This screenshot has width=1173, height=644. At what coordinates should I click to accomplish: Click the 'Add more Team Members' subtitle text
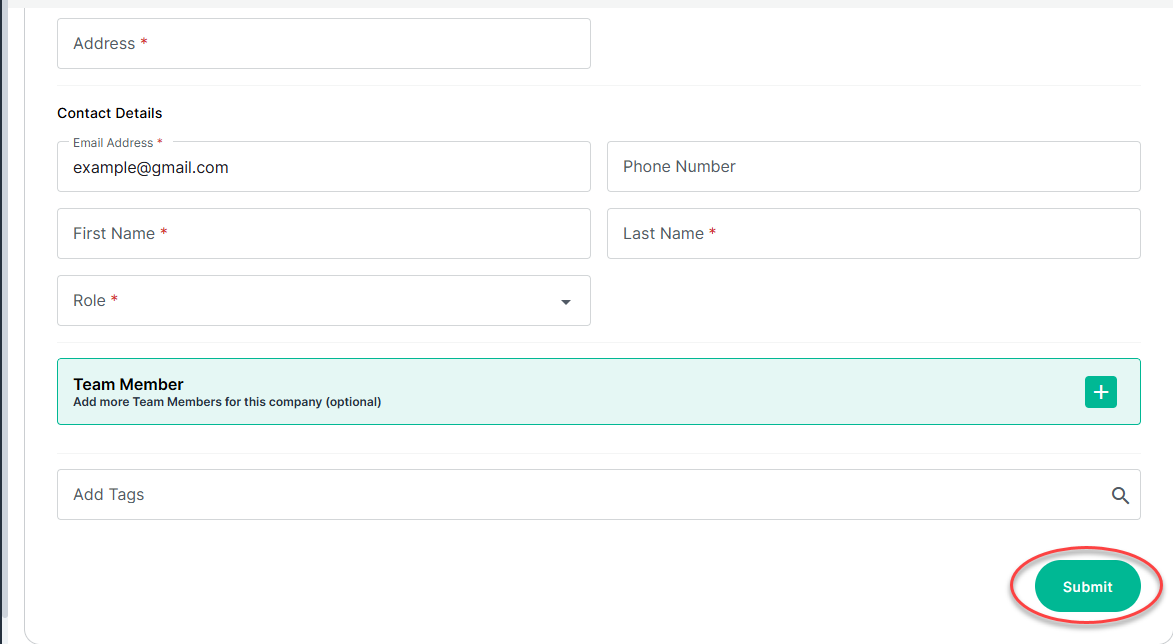(227, 402)
